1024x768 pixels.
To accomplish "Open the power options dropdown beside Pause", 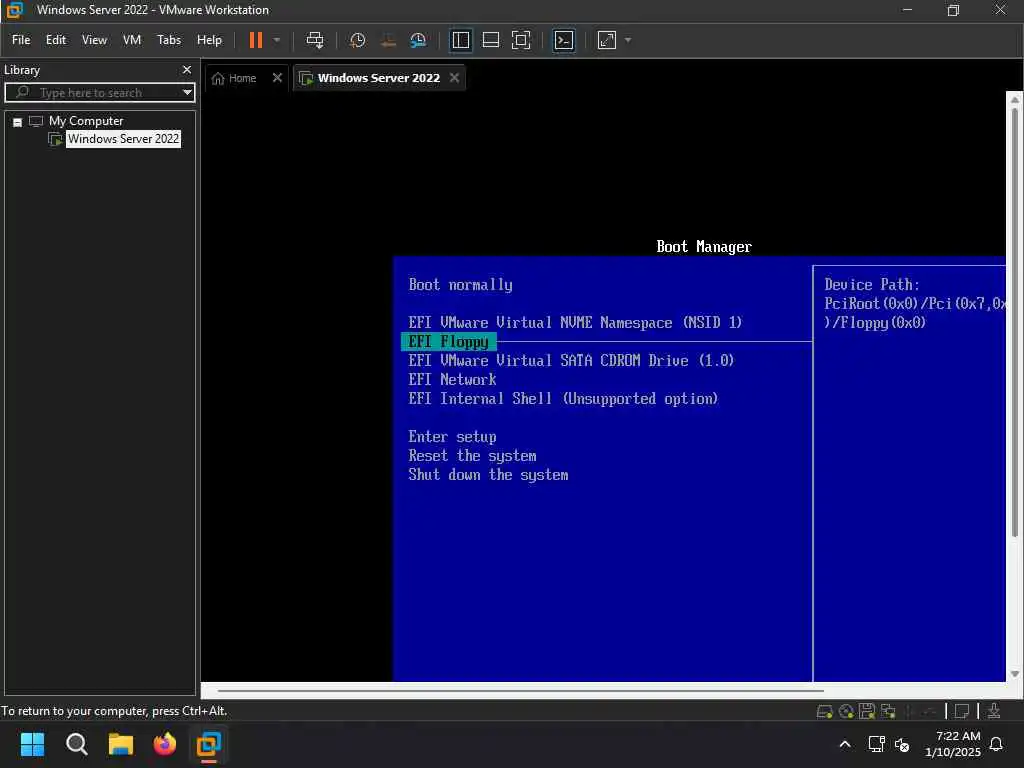I will pos(277,40).
